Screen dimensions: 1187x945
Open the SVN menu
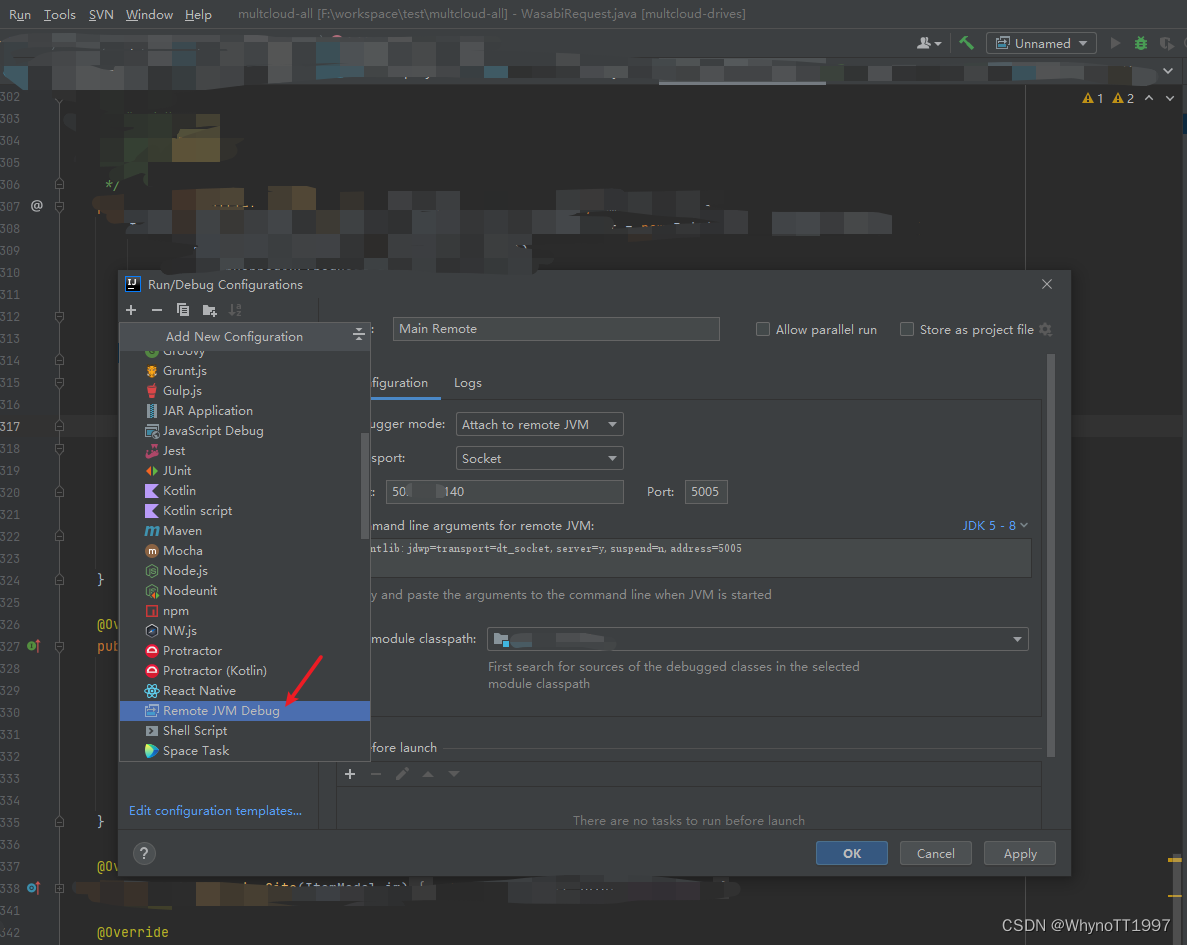click(x=101, y=14)
